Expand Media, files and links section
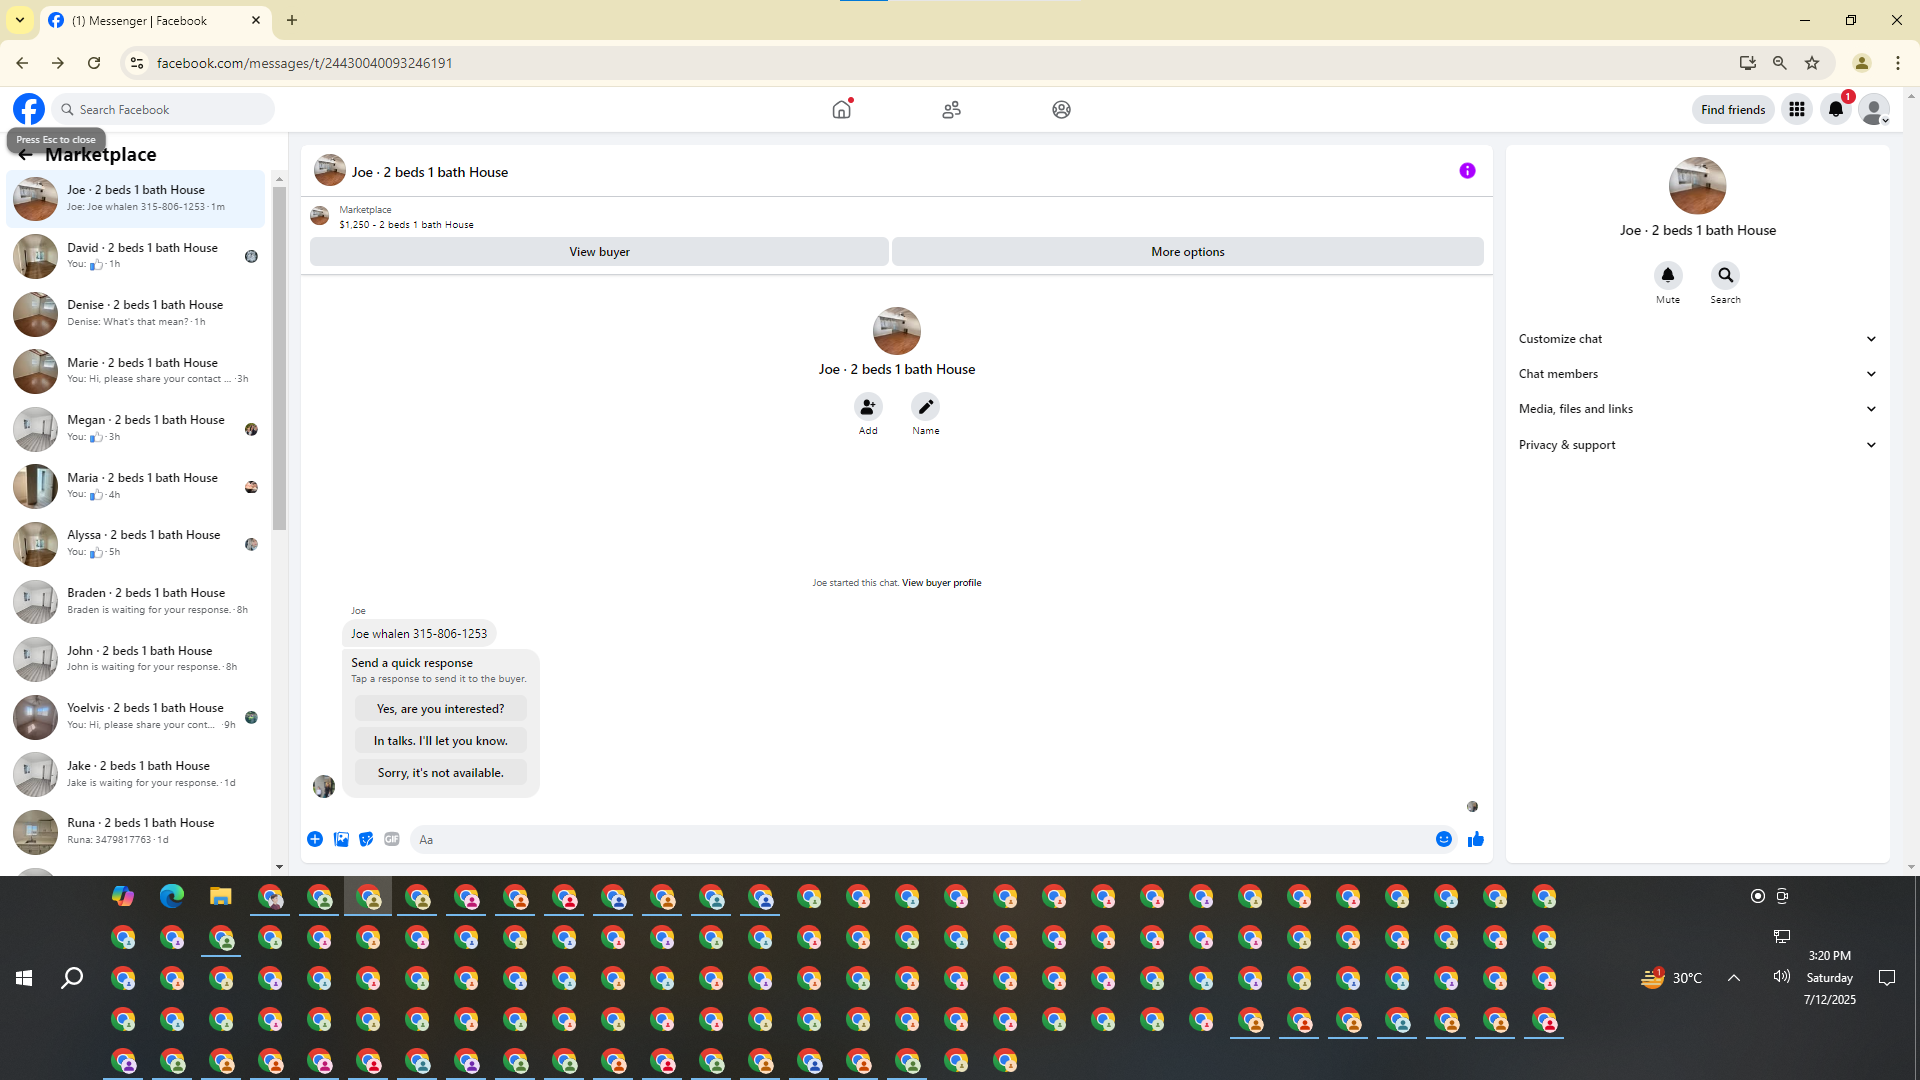Viewport: 1920px width, 1080px height. click(1696, 409)
